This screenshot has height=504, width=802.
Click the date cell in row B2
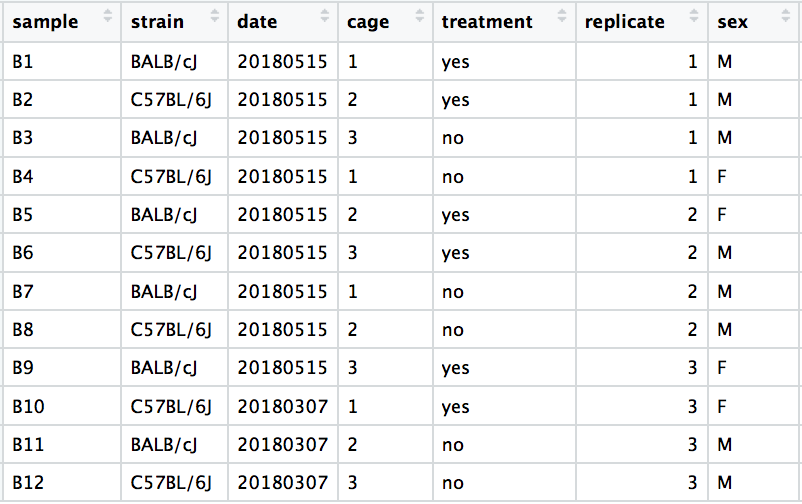282,100
